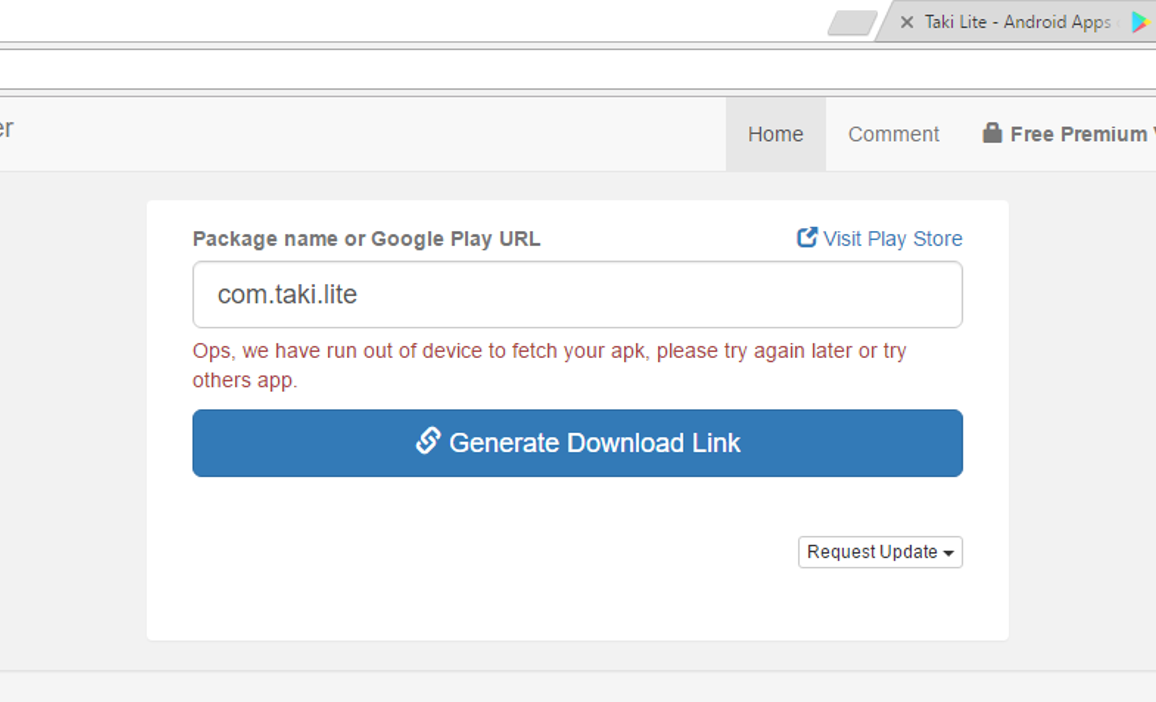Expand the Request Update dropdown
Screen dimensions: 1156x702
click(x=872, y=552)
